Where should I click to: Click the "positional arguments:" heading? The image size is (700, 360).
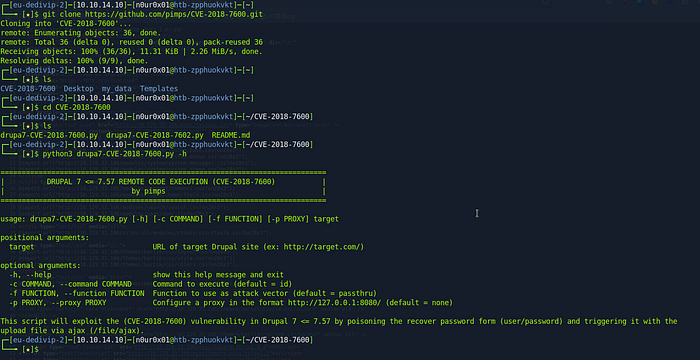[x=45, y=238]
